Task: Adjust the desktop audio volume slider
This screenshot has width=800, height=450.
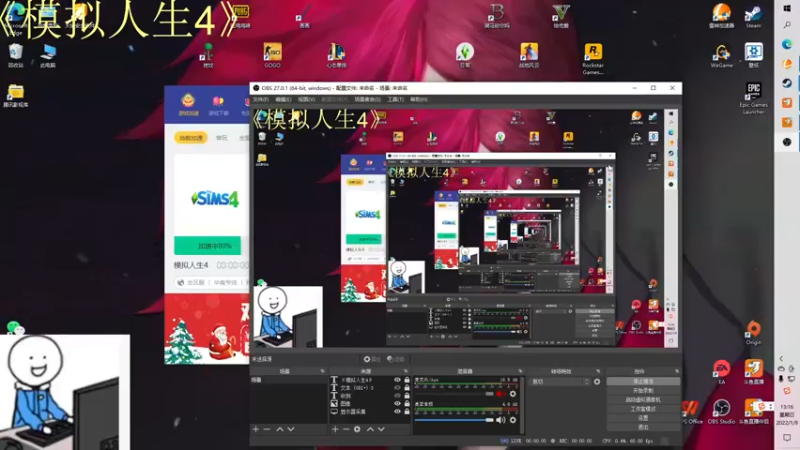Action: click(x=454, y=420)
